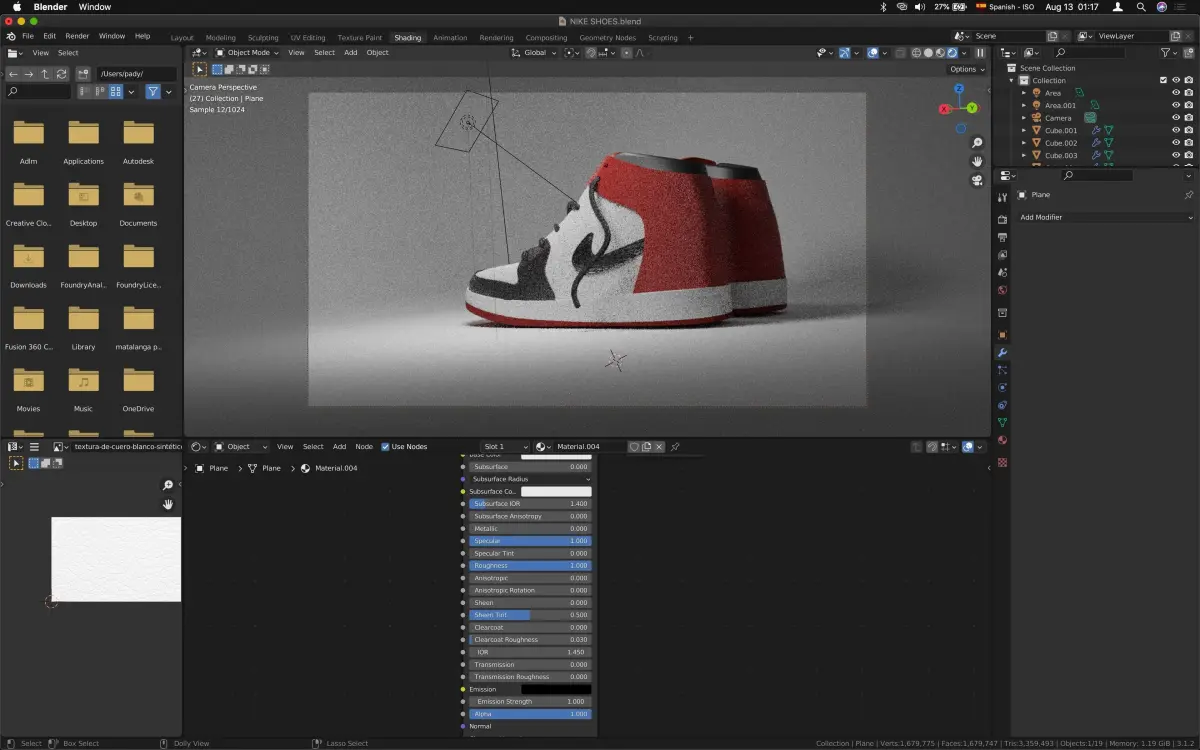Open Global transform orientation dropdown
The width and height of the screenshot is (1200, 750).
[533, 53]
